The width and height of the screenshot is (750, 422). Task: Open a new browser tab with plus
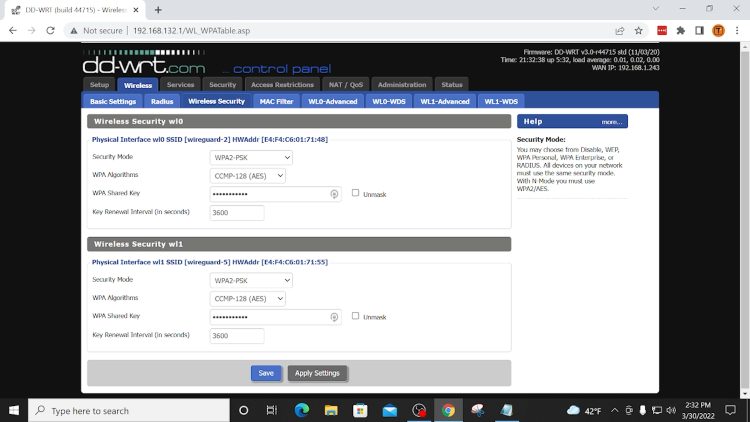point(158,10)
